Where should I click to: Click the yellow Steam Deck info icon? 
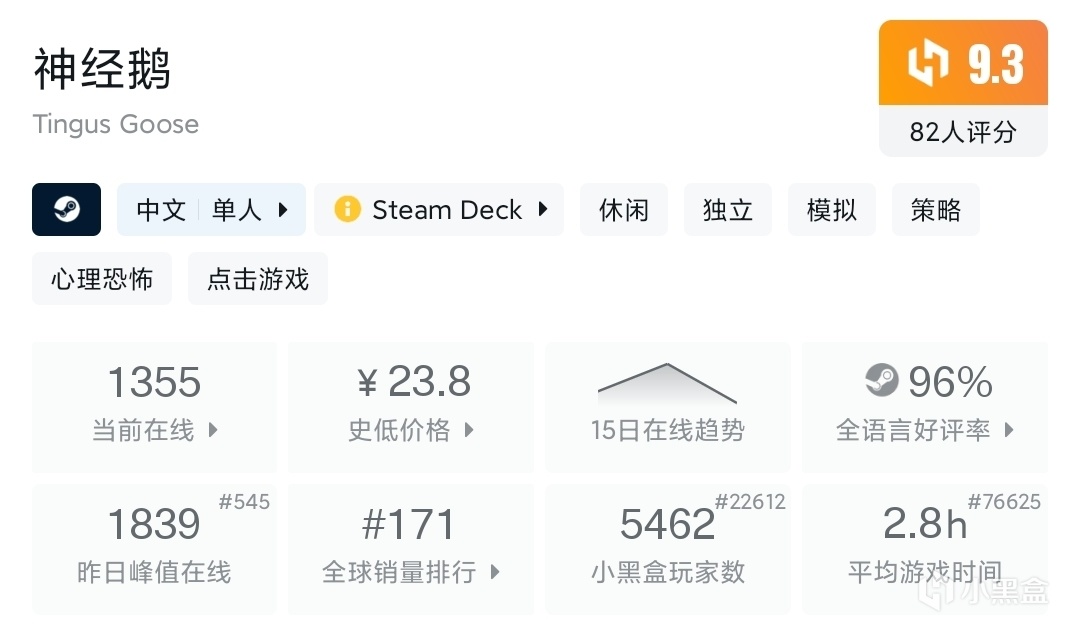(347, 209)
